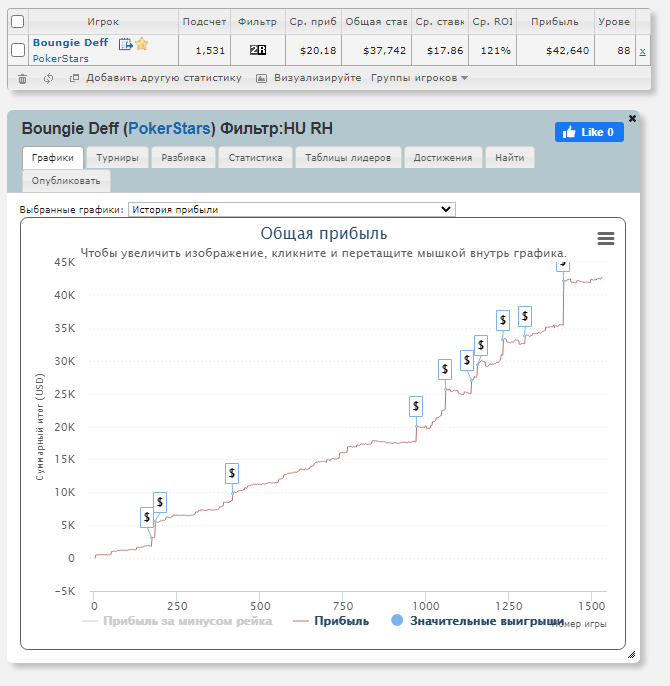Click the trash delete icon below the table
670x686 pixels.
[23, 78]
